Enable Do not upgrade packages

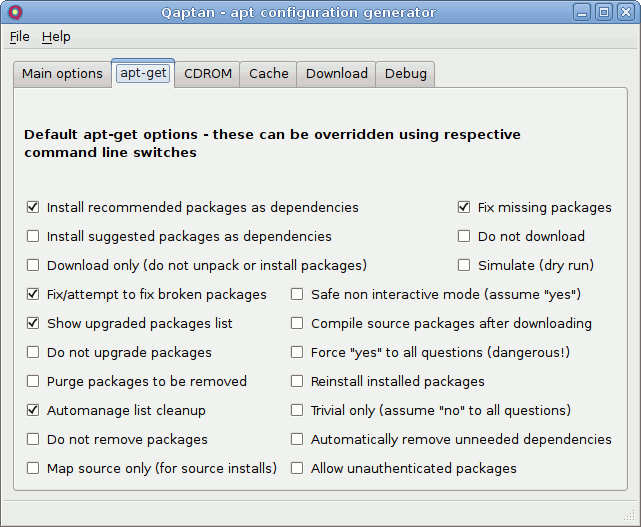(x=33, y=352)
